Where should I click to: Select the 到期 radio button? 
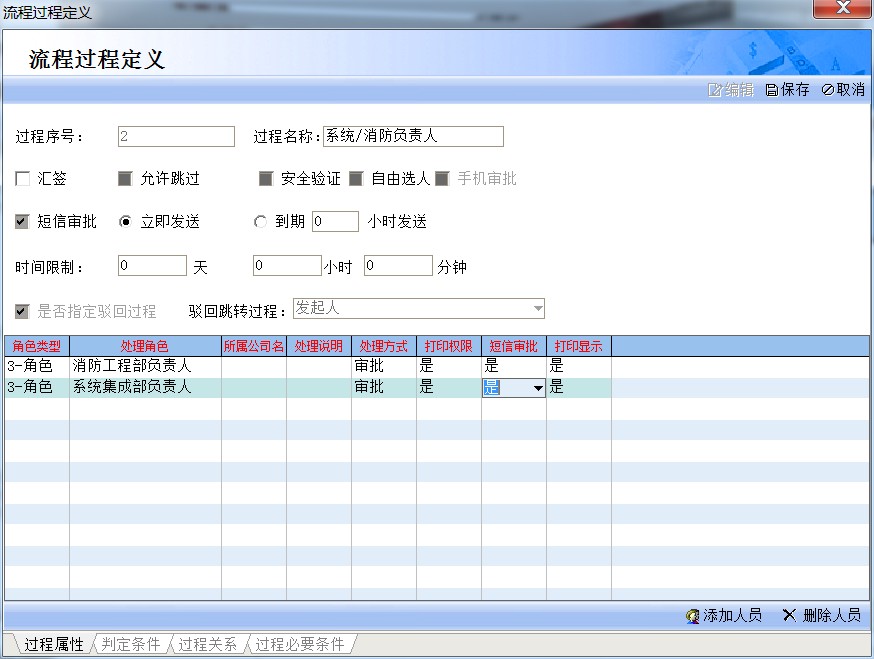[261, 222]
